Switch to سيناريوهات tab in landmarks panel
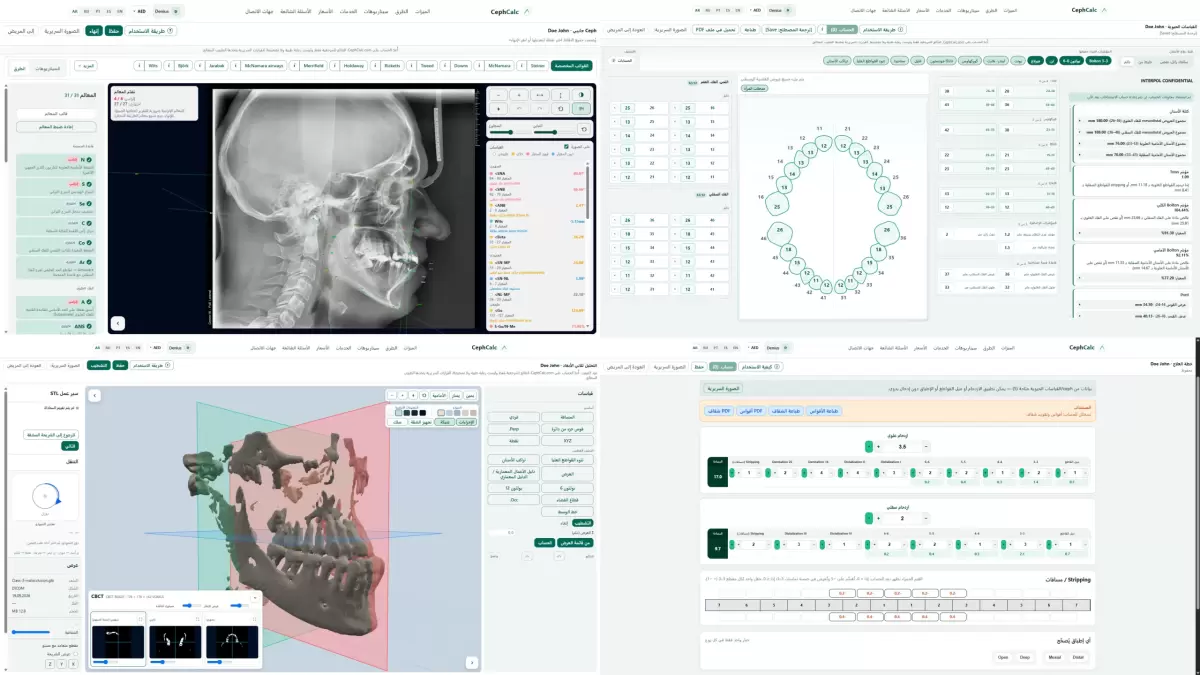The image size is (1200, 675). (50, 68)
